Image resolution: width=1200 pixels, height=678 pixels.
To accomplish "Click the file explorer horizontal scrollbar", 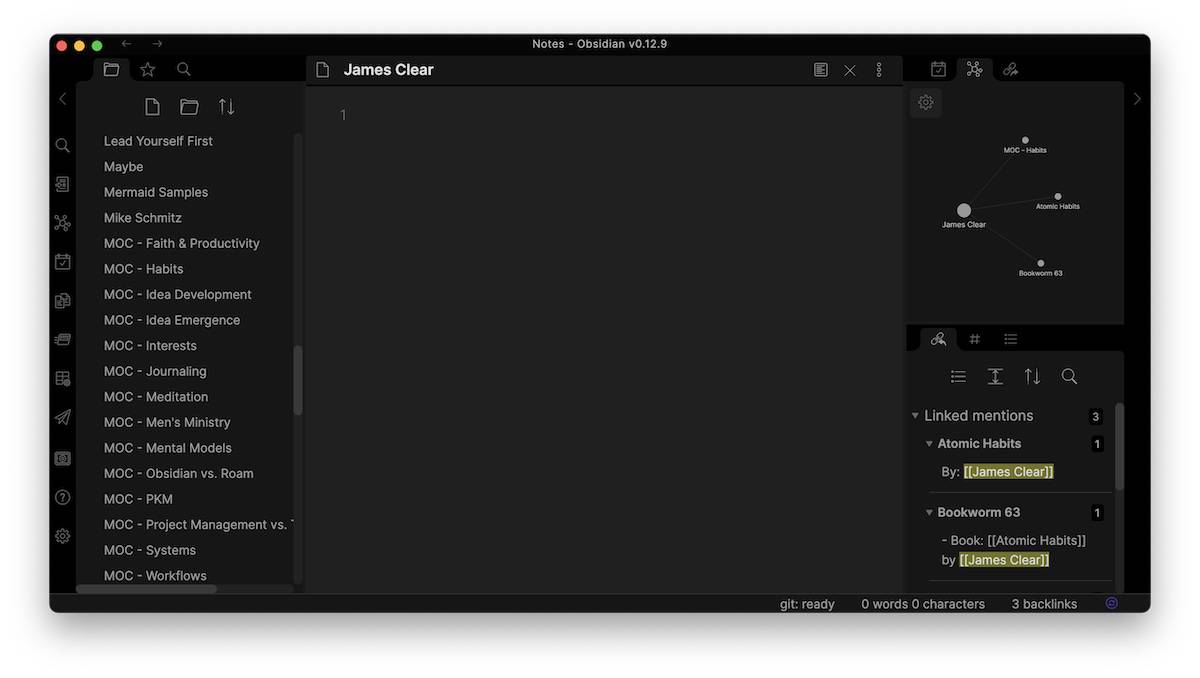I will (x=146, y=589).
